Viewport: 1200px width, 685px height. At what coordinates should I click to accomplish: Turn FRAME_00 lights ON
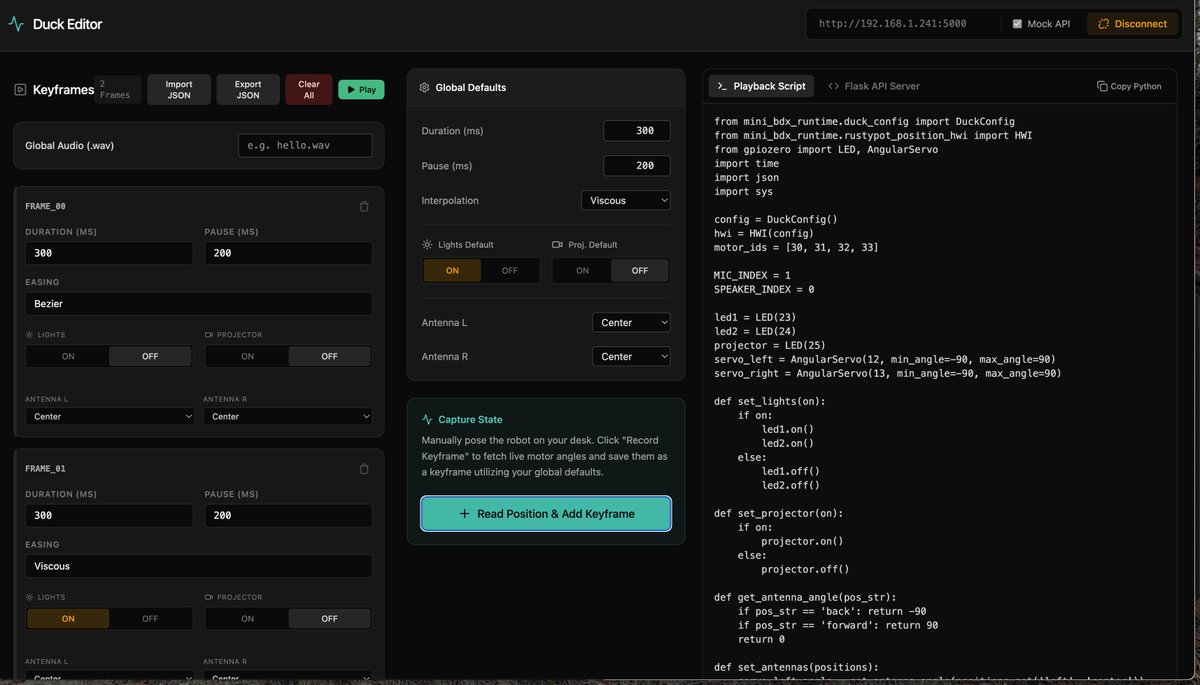[68, 356]
